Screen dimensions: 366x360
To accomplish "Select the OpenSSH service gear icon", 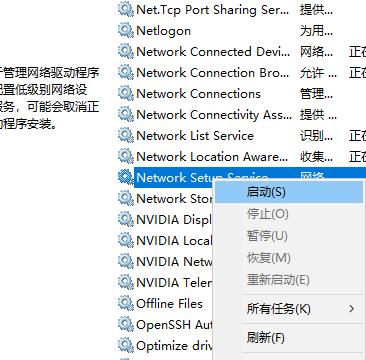I will (126, 325).
